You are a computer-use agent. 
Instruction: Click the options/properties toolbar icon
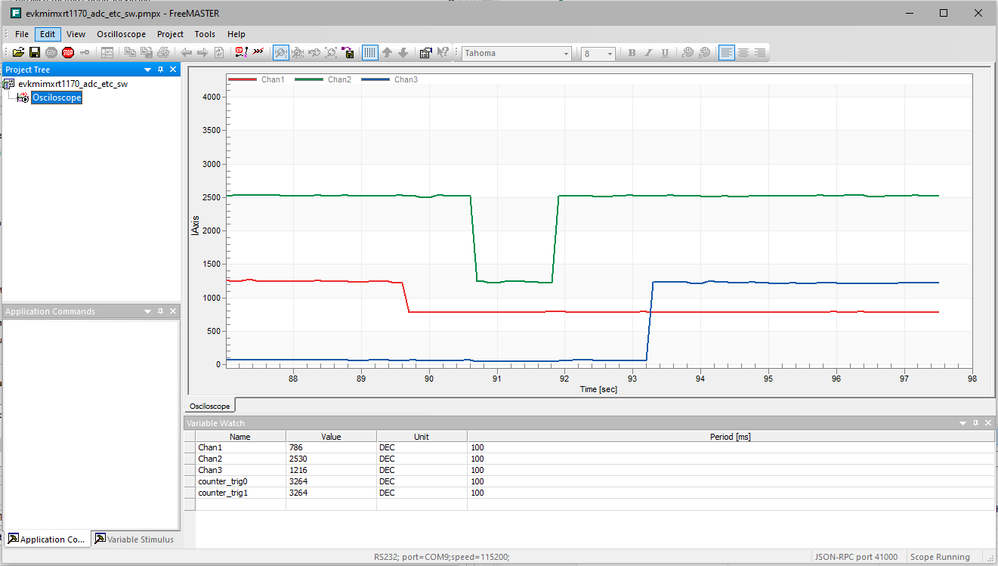coord(426,53)
